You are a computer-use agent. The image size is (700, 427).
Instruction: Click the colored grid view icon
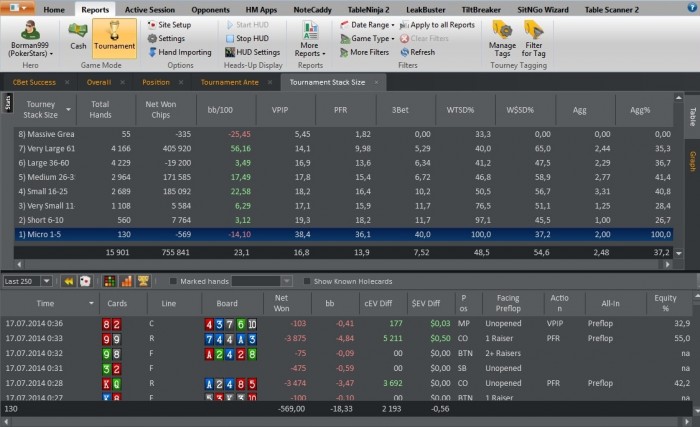(x=109, y=281)
